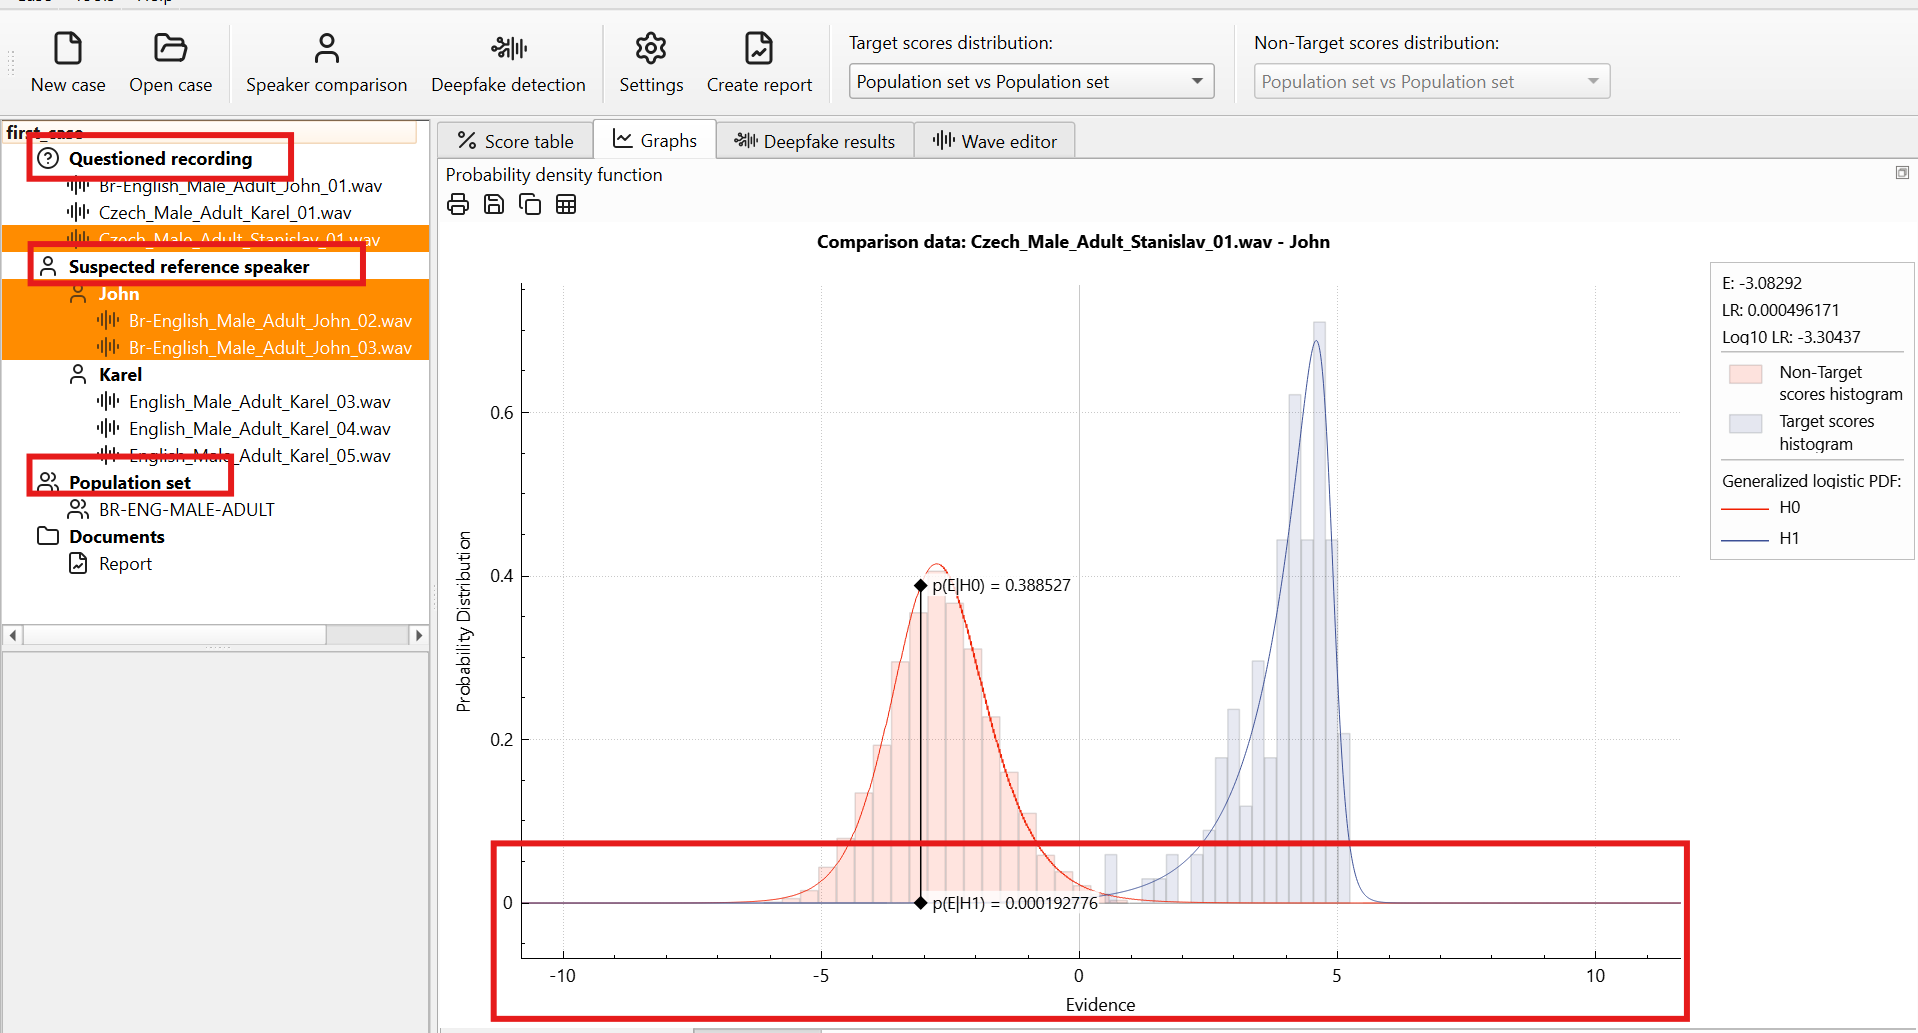Screen dimensions: 1918x1033
Task: Click the person icon beside Karel
Action: point(78,374)
